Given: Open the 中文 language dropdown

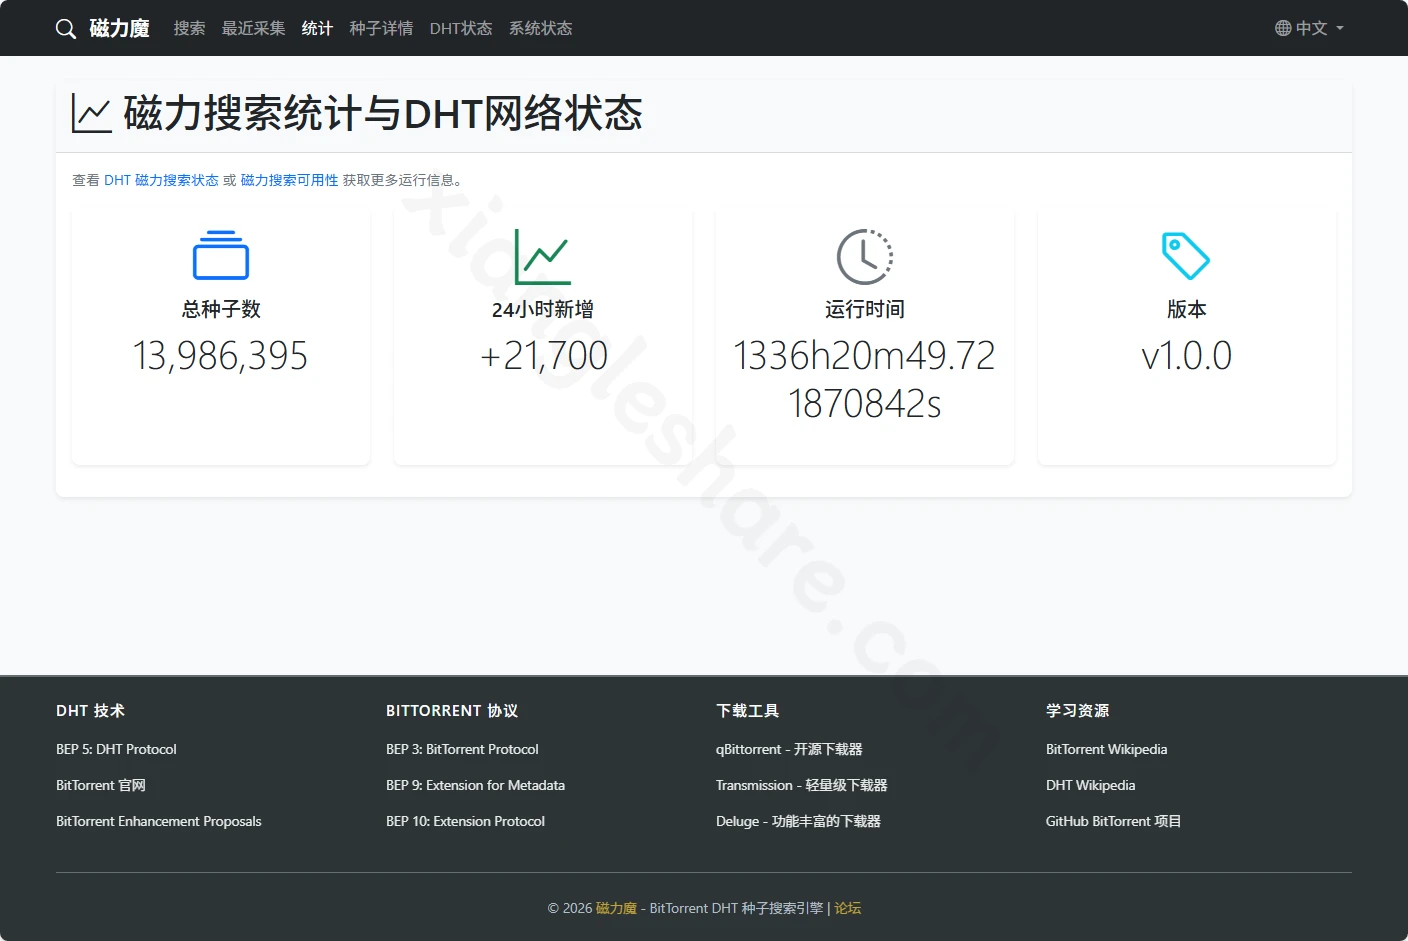Looking at the screenshot, I should click(1310, 28).
